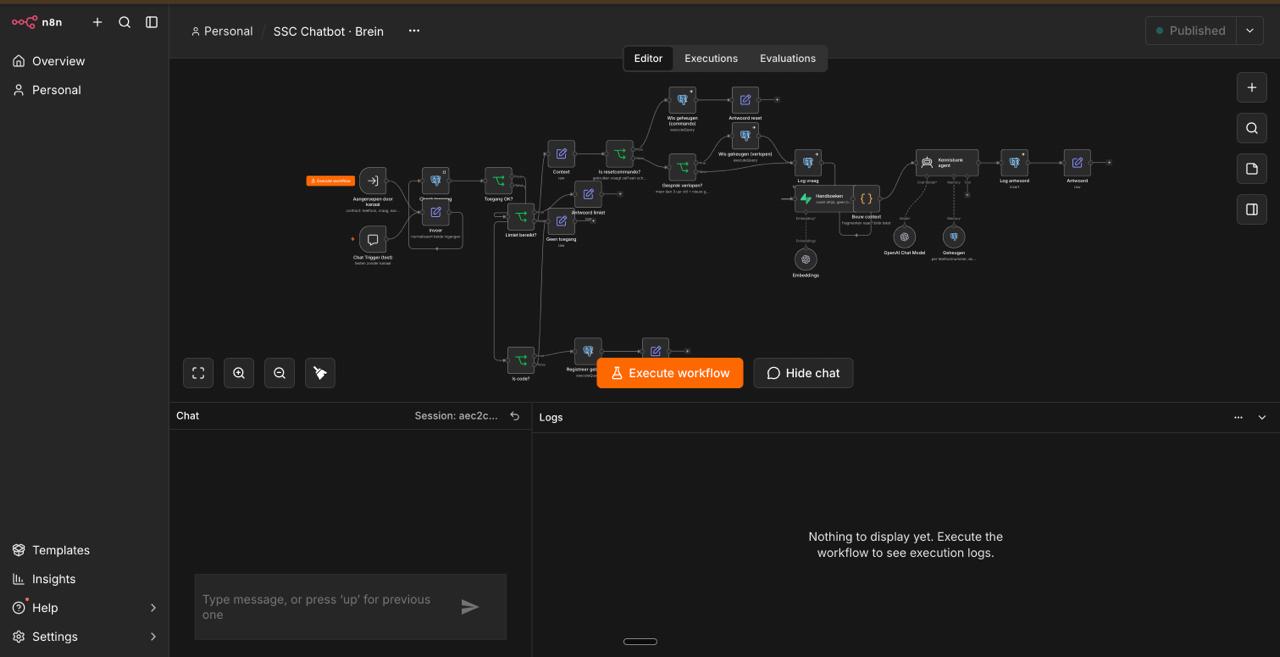Select Kennisbank agent node
The width and height of the screenshot is (1280, 657).
coord(947,163)
